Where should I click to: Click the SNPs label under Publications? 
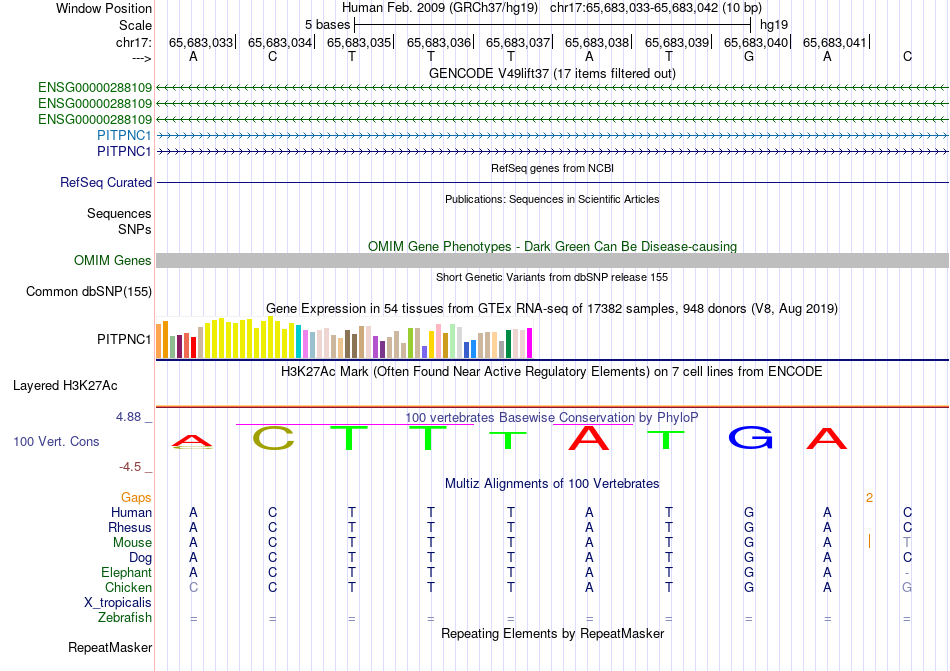(x=135, y=230)
